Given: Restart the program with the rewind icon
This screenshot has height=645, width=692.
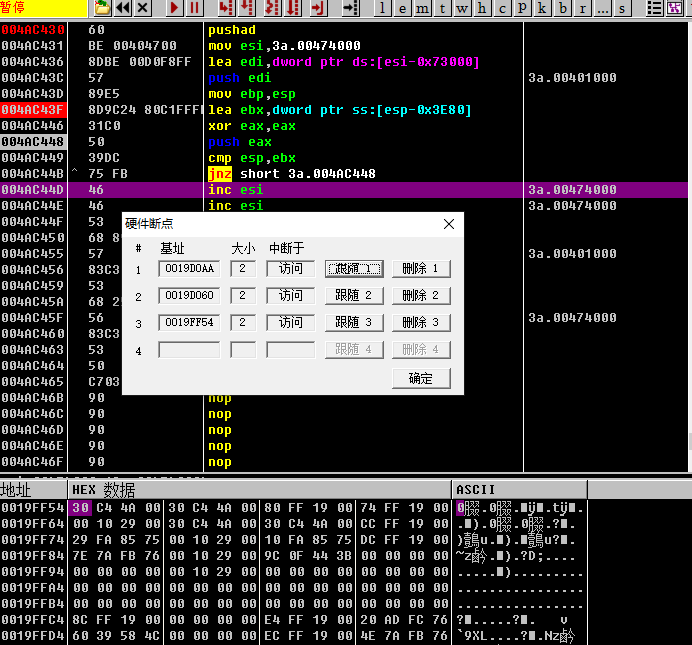Looking at the screenshot, I should (x=123, y=8).
